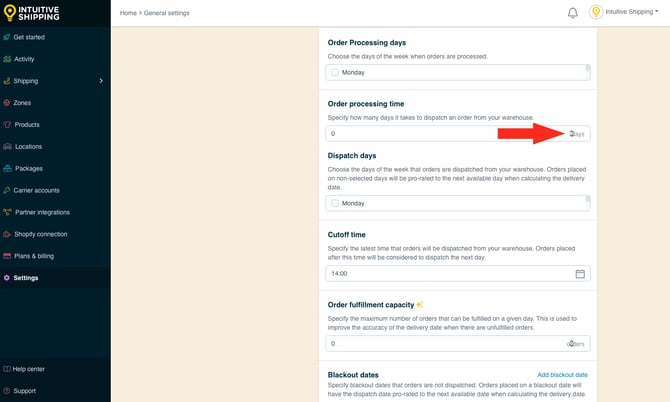
Task: Click the Intuitive Shipping logo
Action: click(31, 13)
